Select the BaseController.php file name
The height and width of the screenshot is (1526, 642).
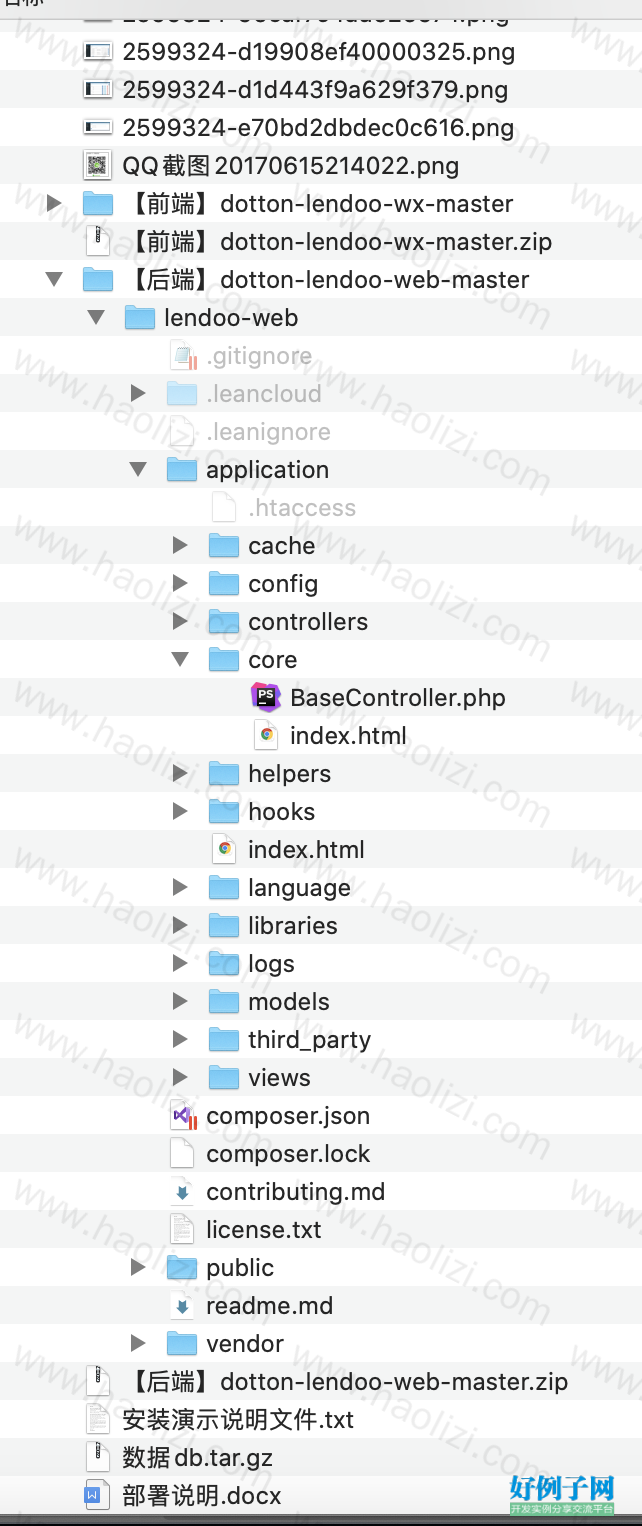(398, 698)
